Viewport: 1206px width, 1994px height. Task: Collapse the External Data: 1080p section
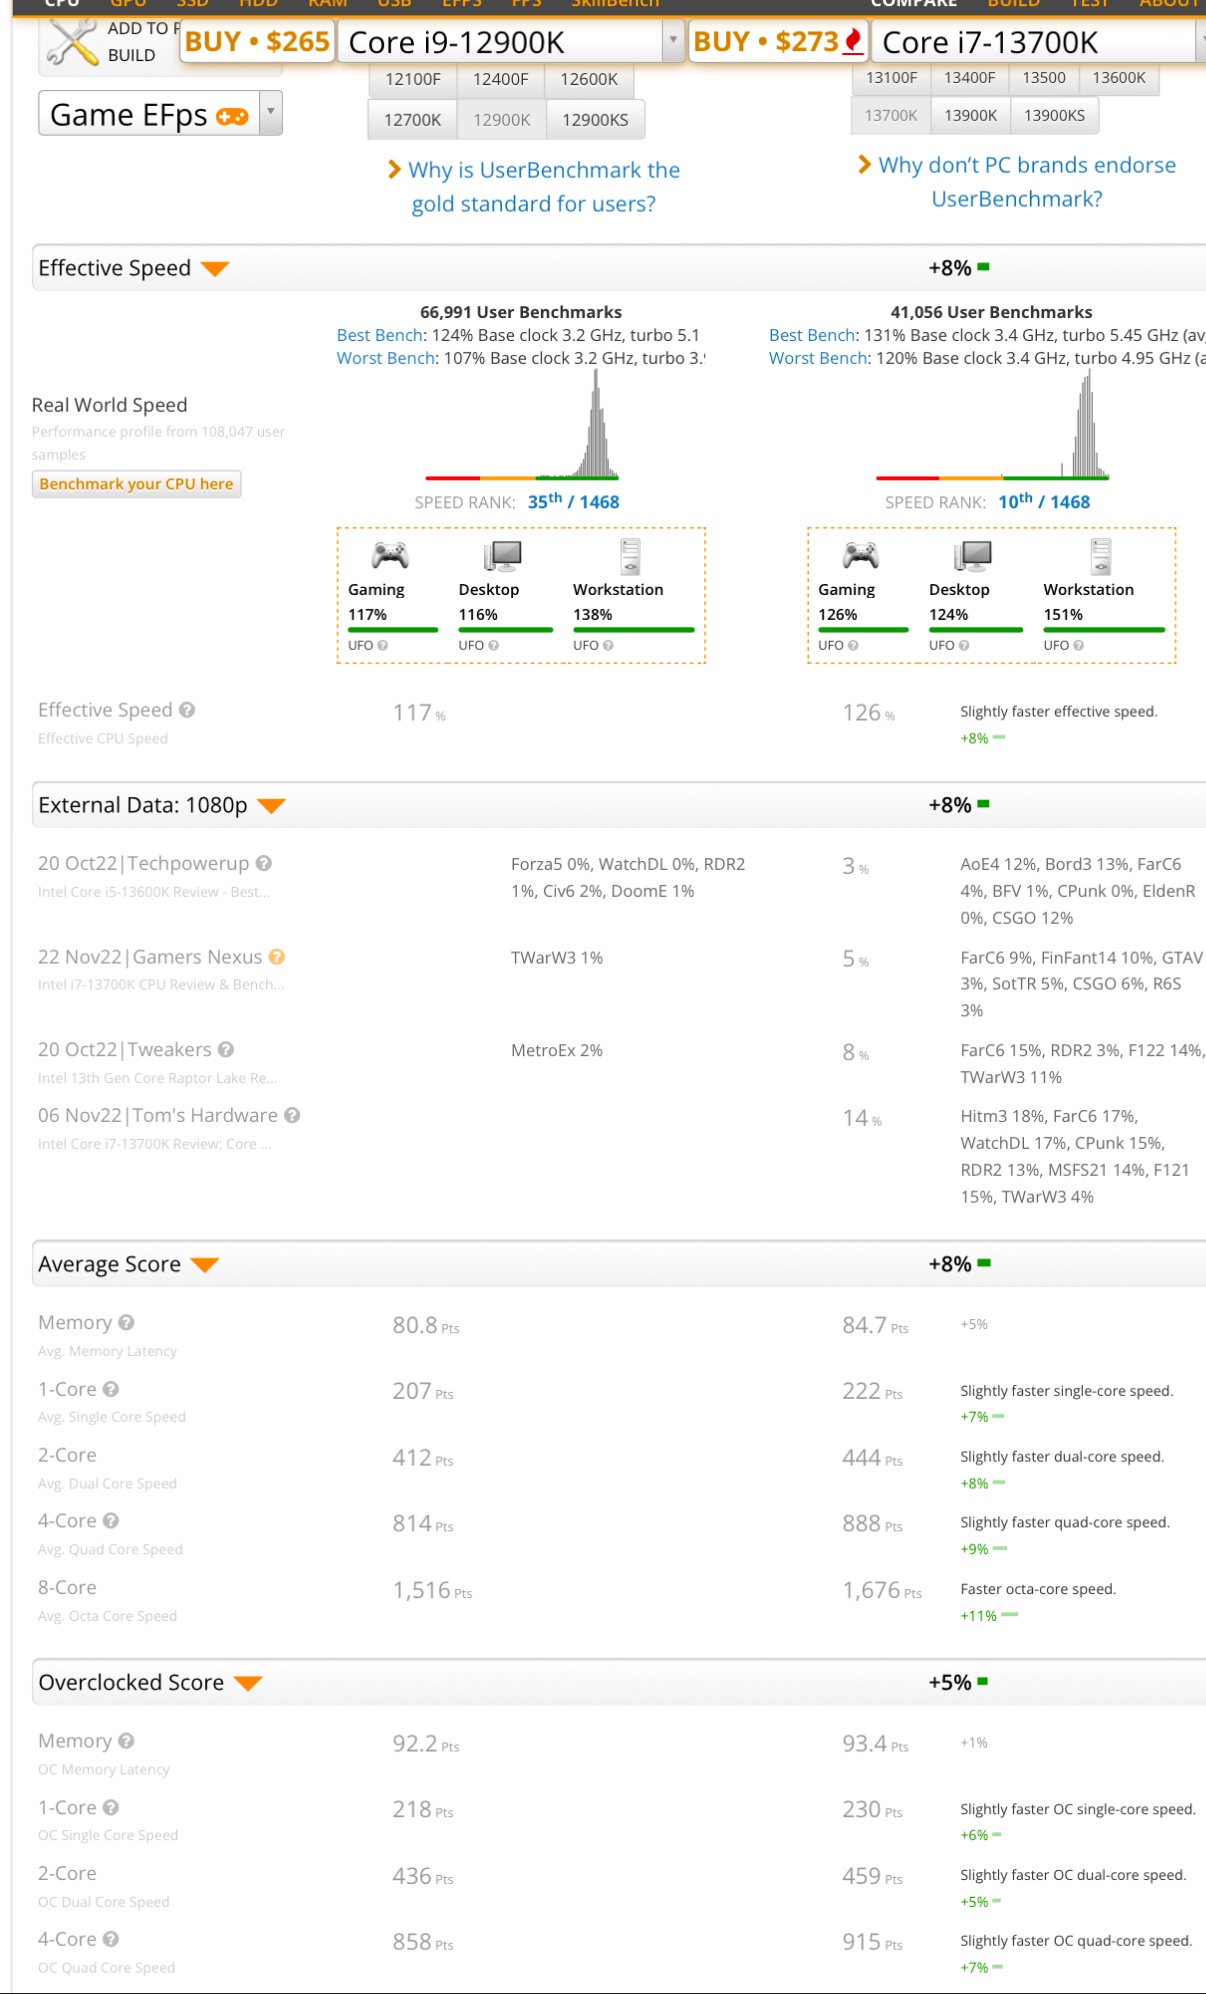pos(271,806)
